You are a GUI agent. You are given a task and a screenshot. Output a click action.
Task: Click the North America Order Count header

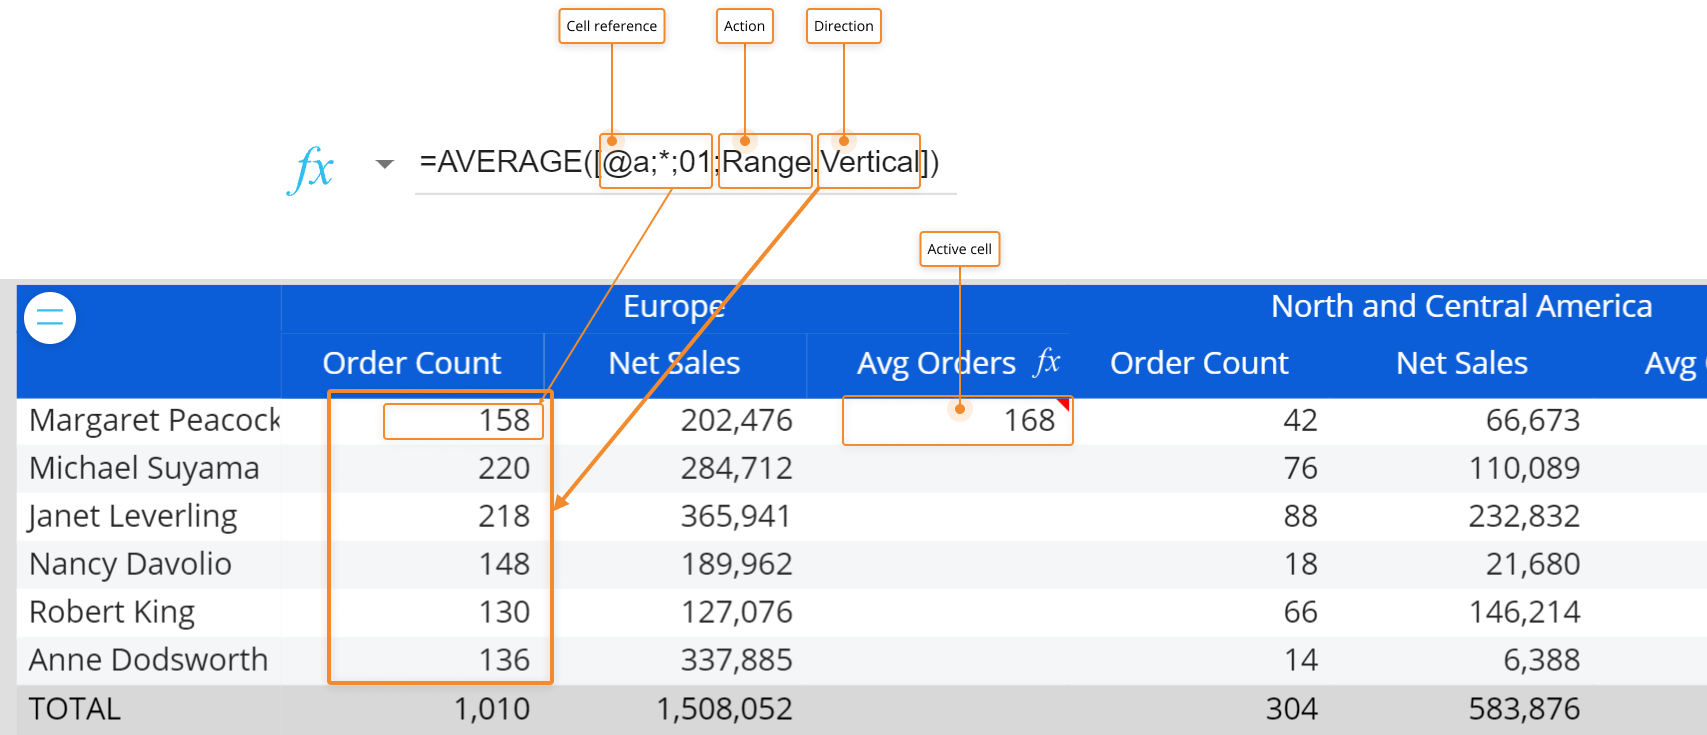(x=1199, y=364)
